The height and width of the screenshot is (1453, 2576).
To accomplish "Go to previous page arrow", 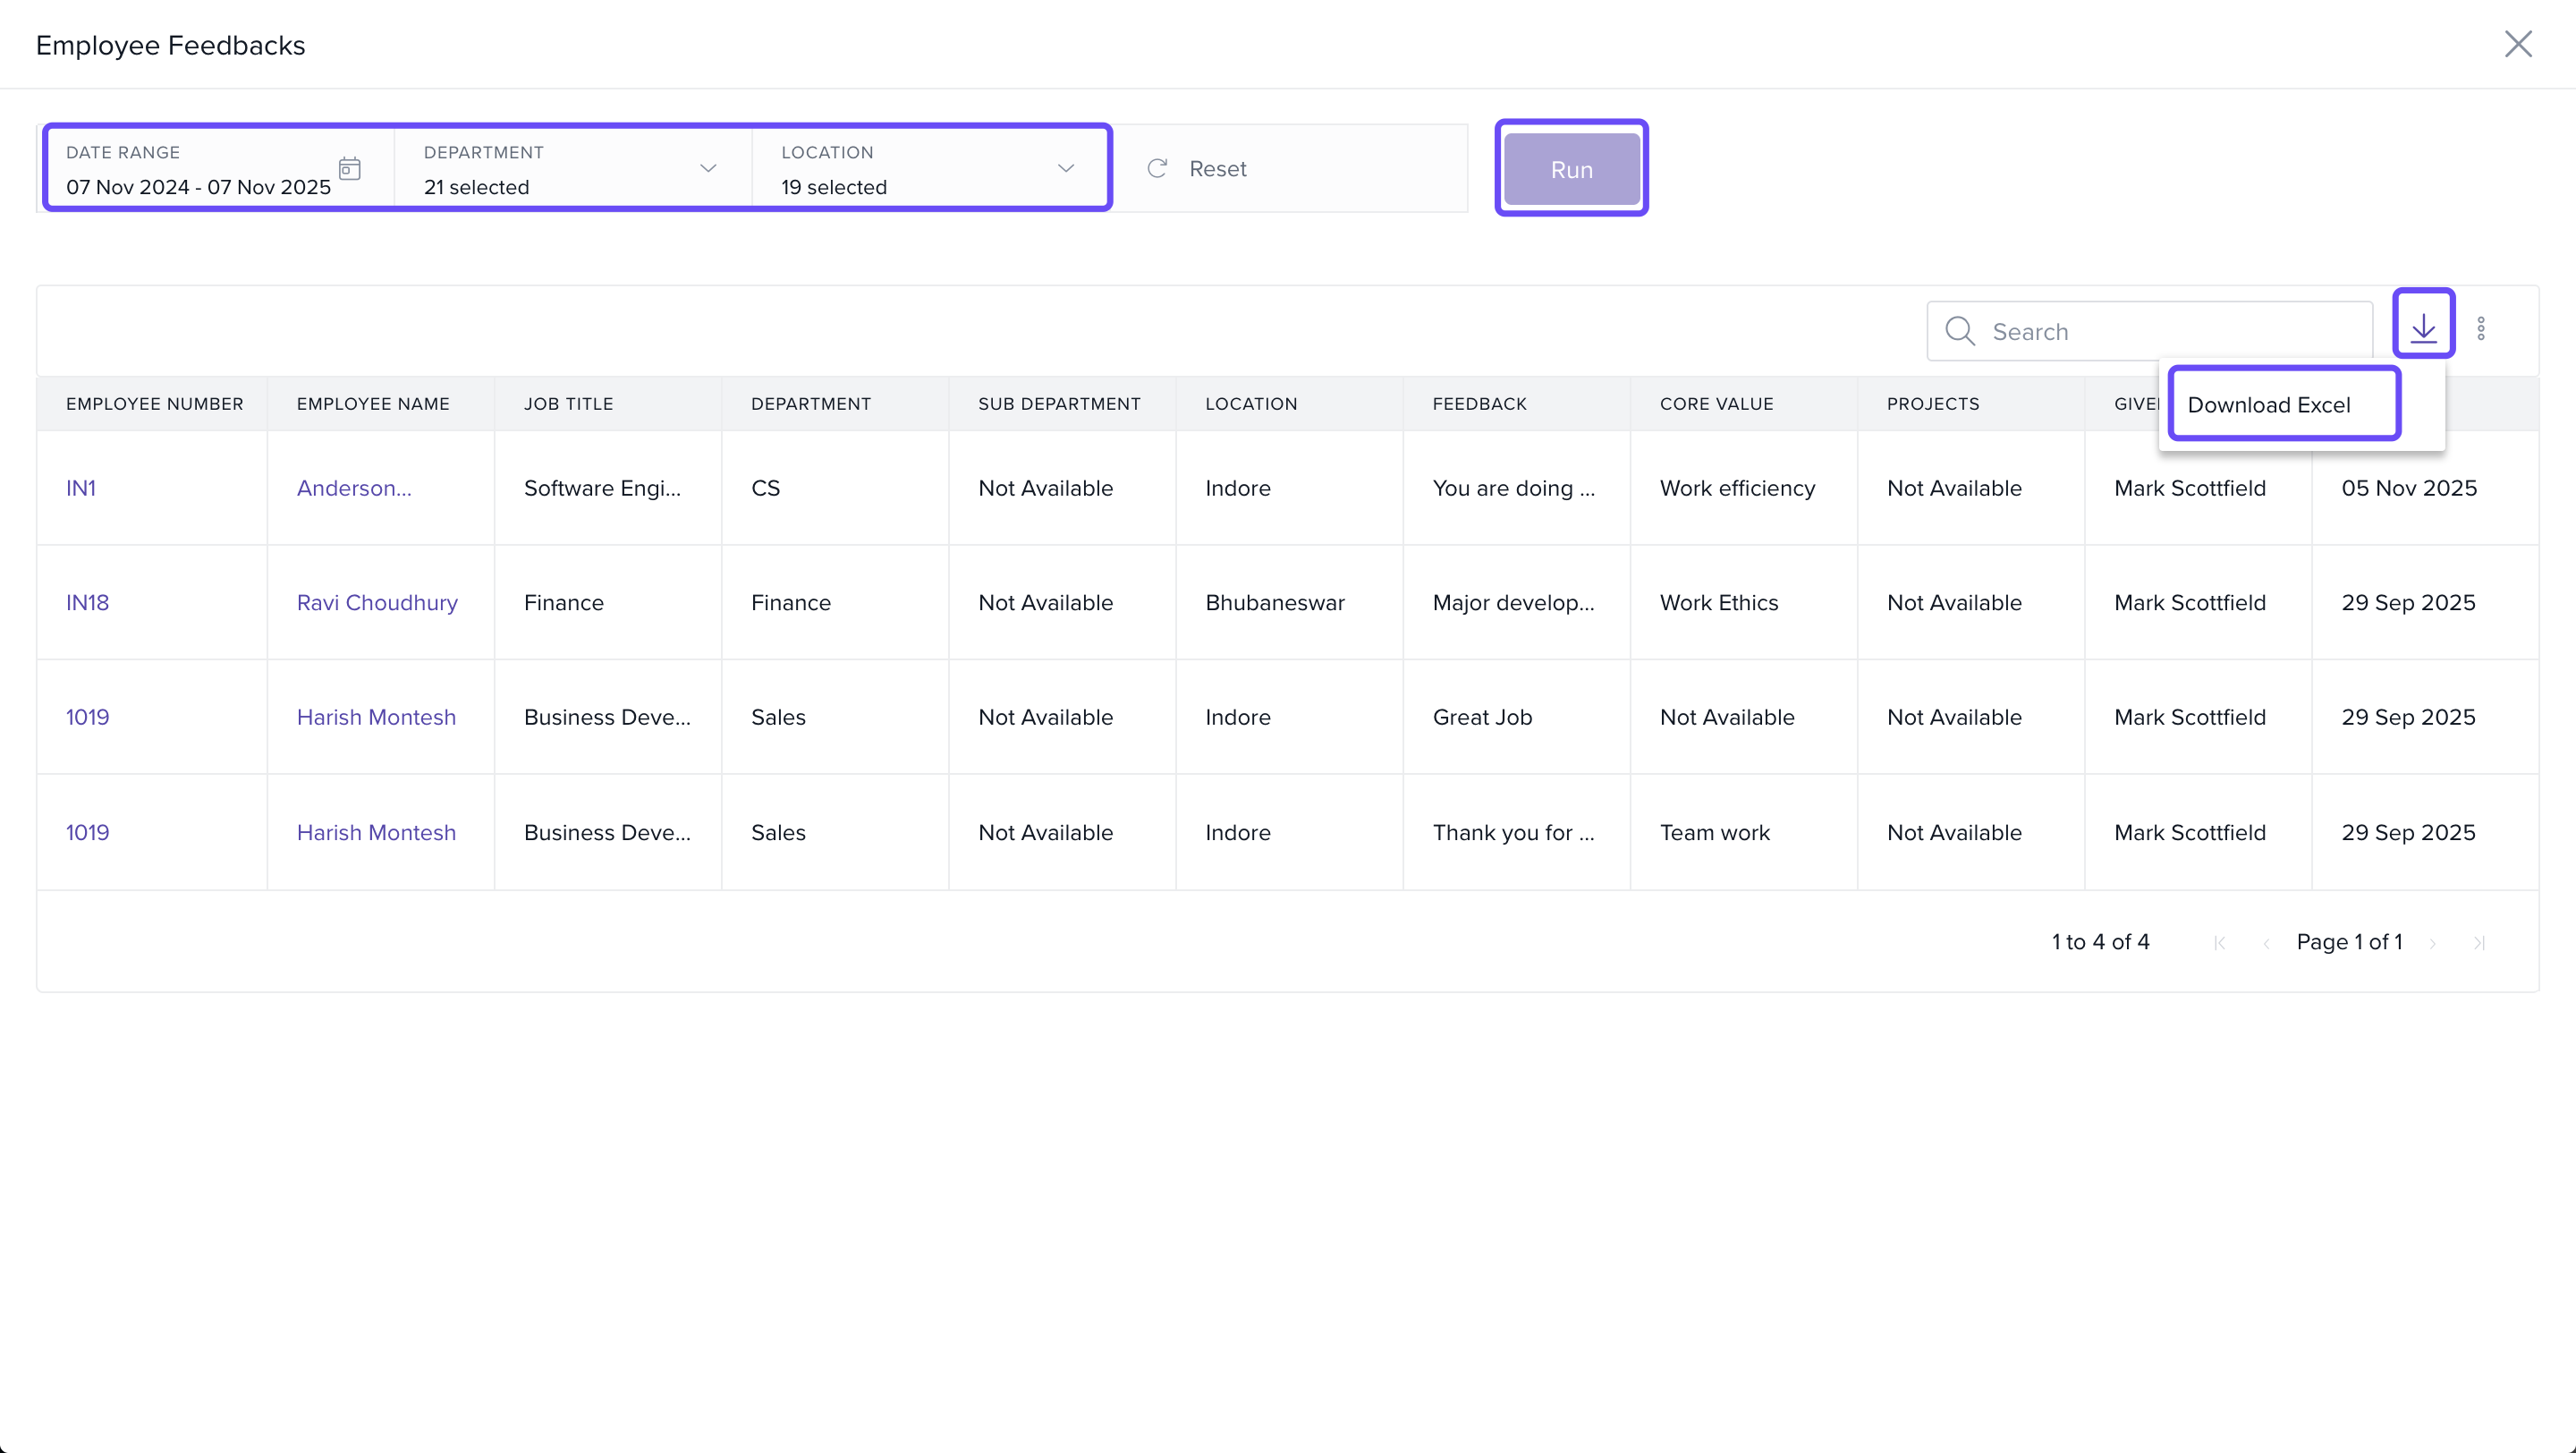I will pyautogui.click(x=2266, y=943).
